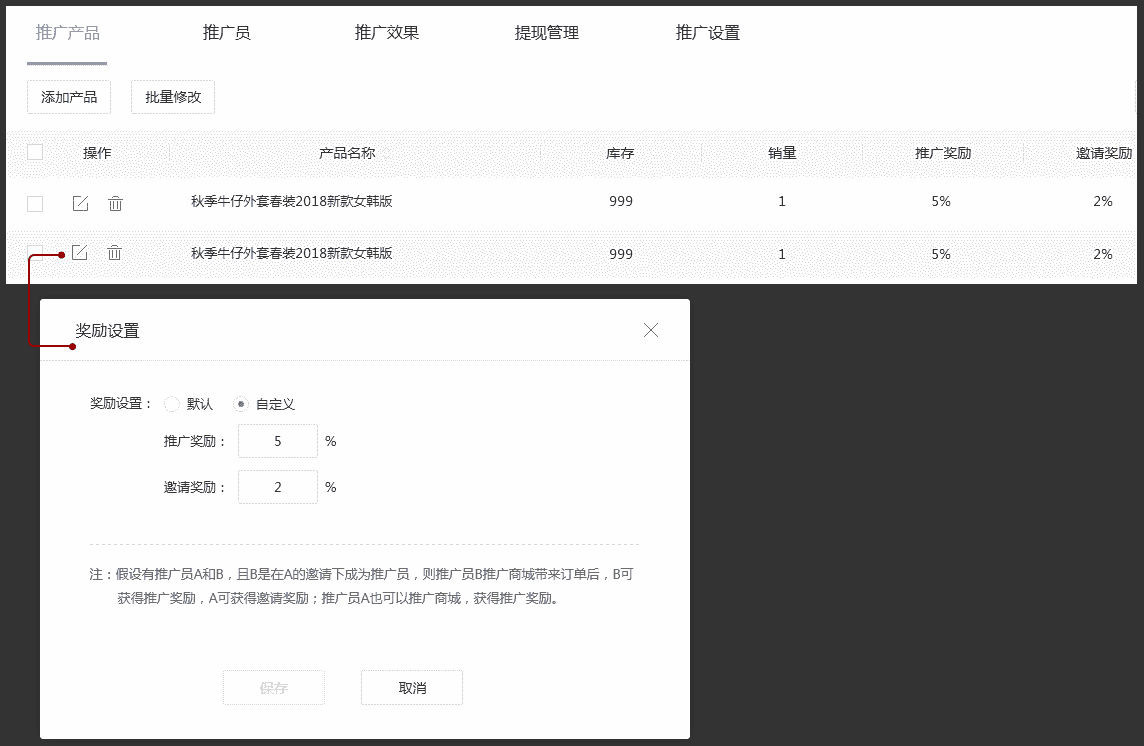Tick the select-all checkbox in table header
The image size is (1144, 746).
pyautogui.click(x=35, y=153)
